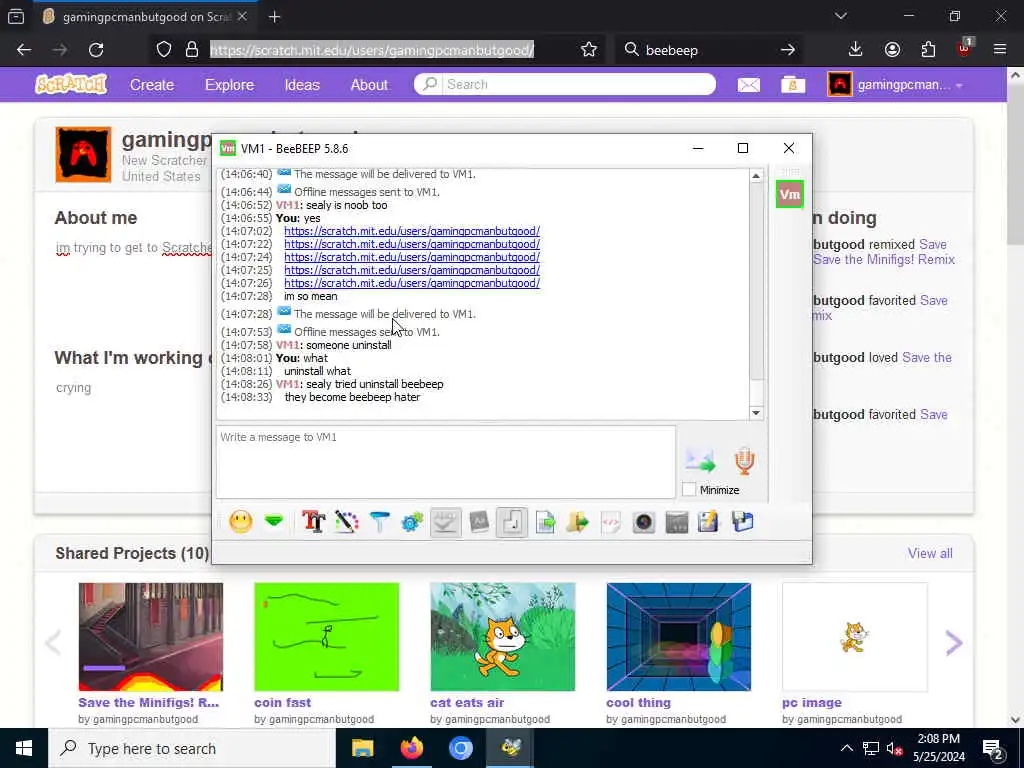The image size is (1024, 768).
Task: Select the gamingpcmanbutgood on Scratch tab
Action: [146, 17]
